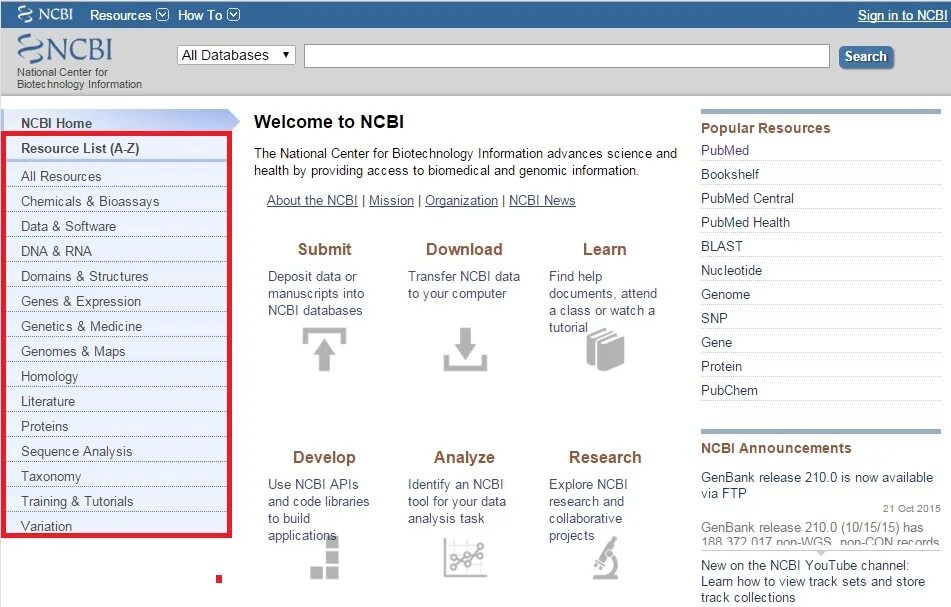Open NCBI YouTube channel announcement
The width and height of the screenshot is (951, 607).
click(813, 582)
